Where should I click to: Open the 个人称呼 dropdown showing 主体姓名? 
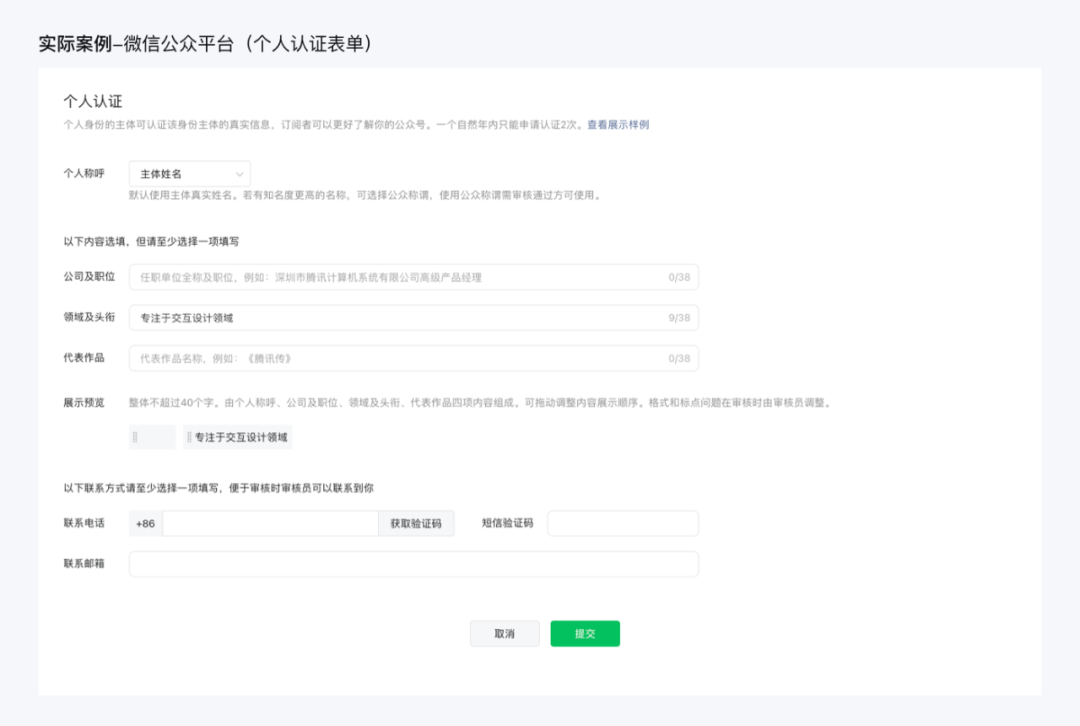(x=189, y=174)
